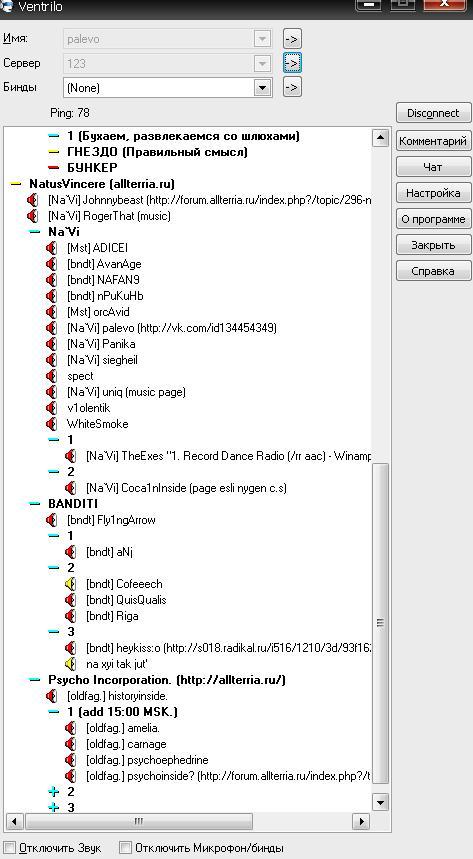Image resolution: width=473 pixels, height=859 pixels.
Task: Select ГНЕЗДО (Правильный смысл) channel
Action: 157,152
